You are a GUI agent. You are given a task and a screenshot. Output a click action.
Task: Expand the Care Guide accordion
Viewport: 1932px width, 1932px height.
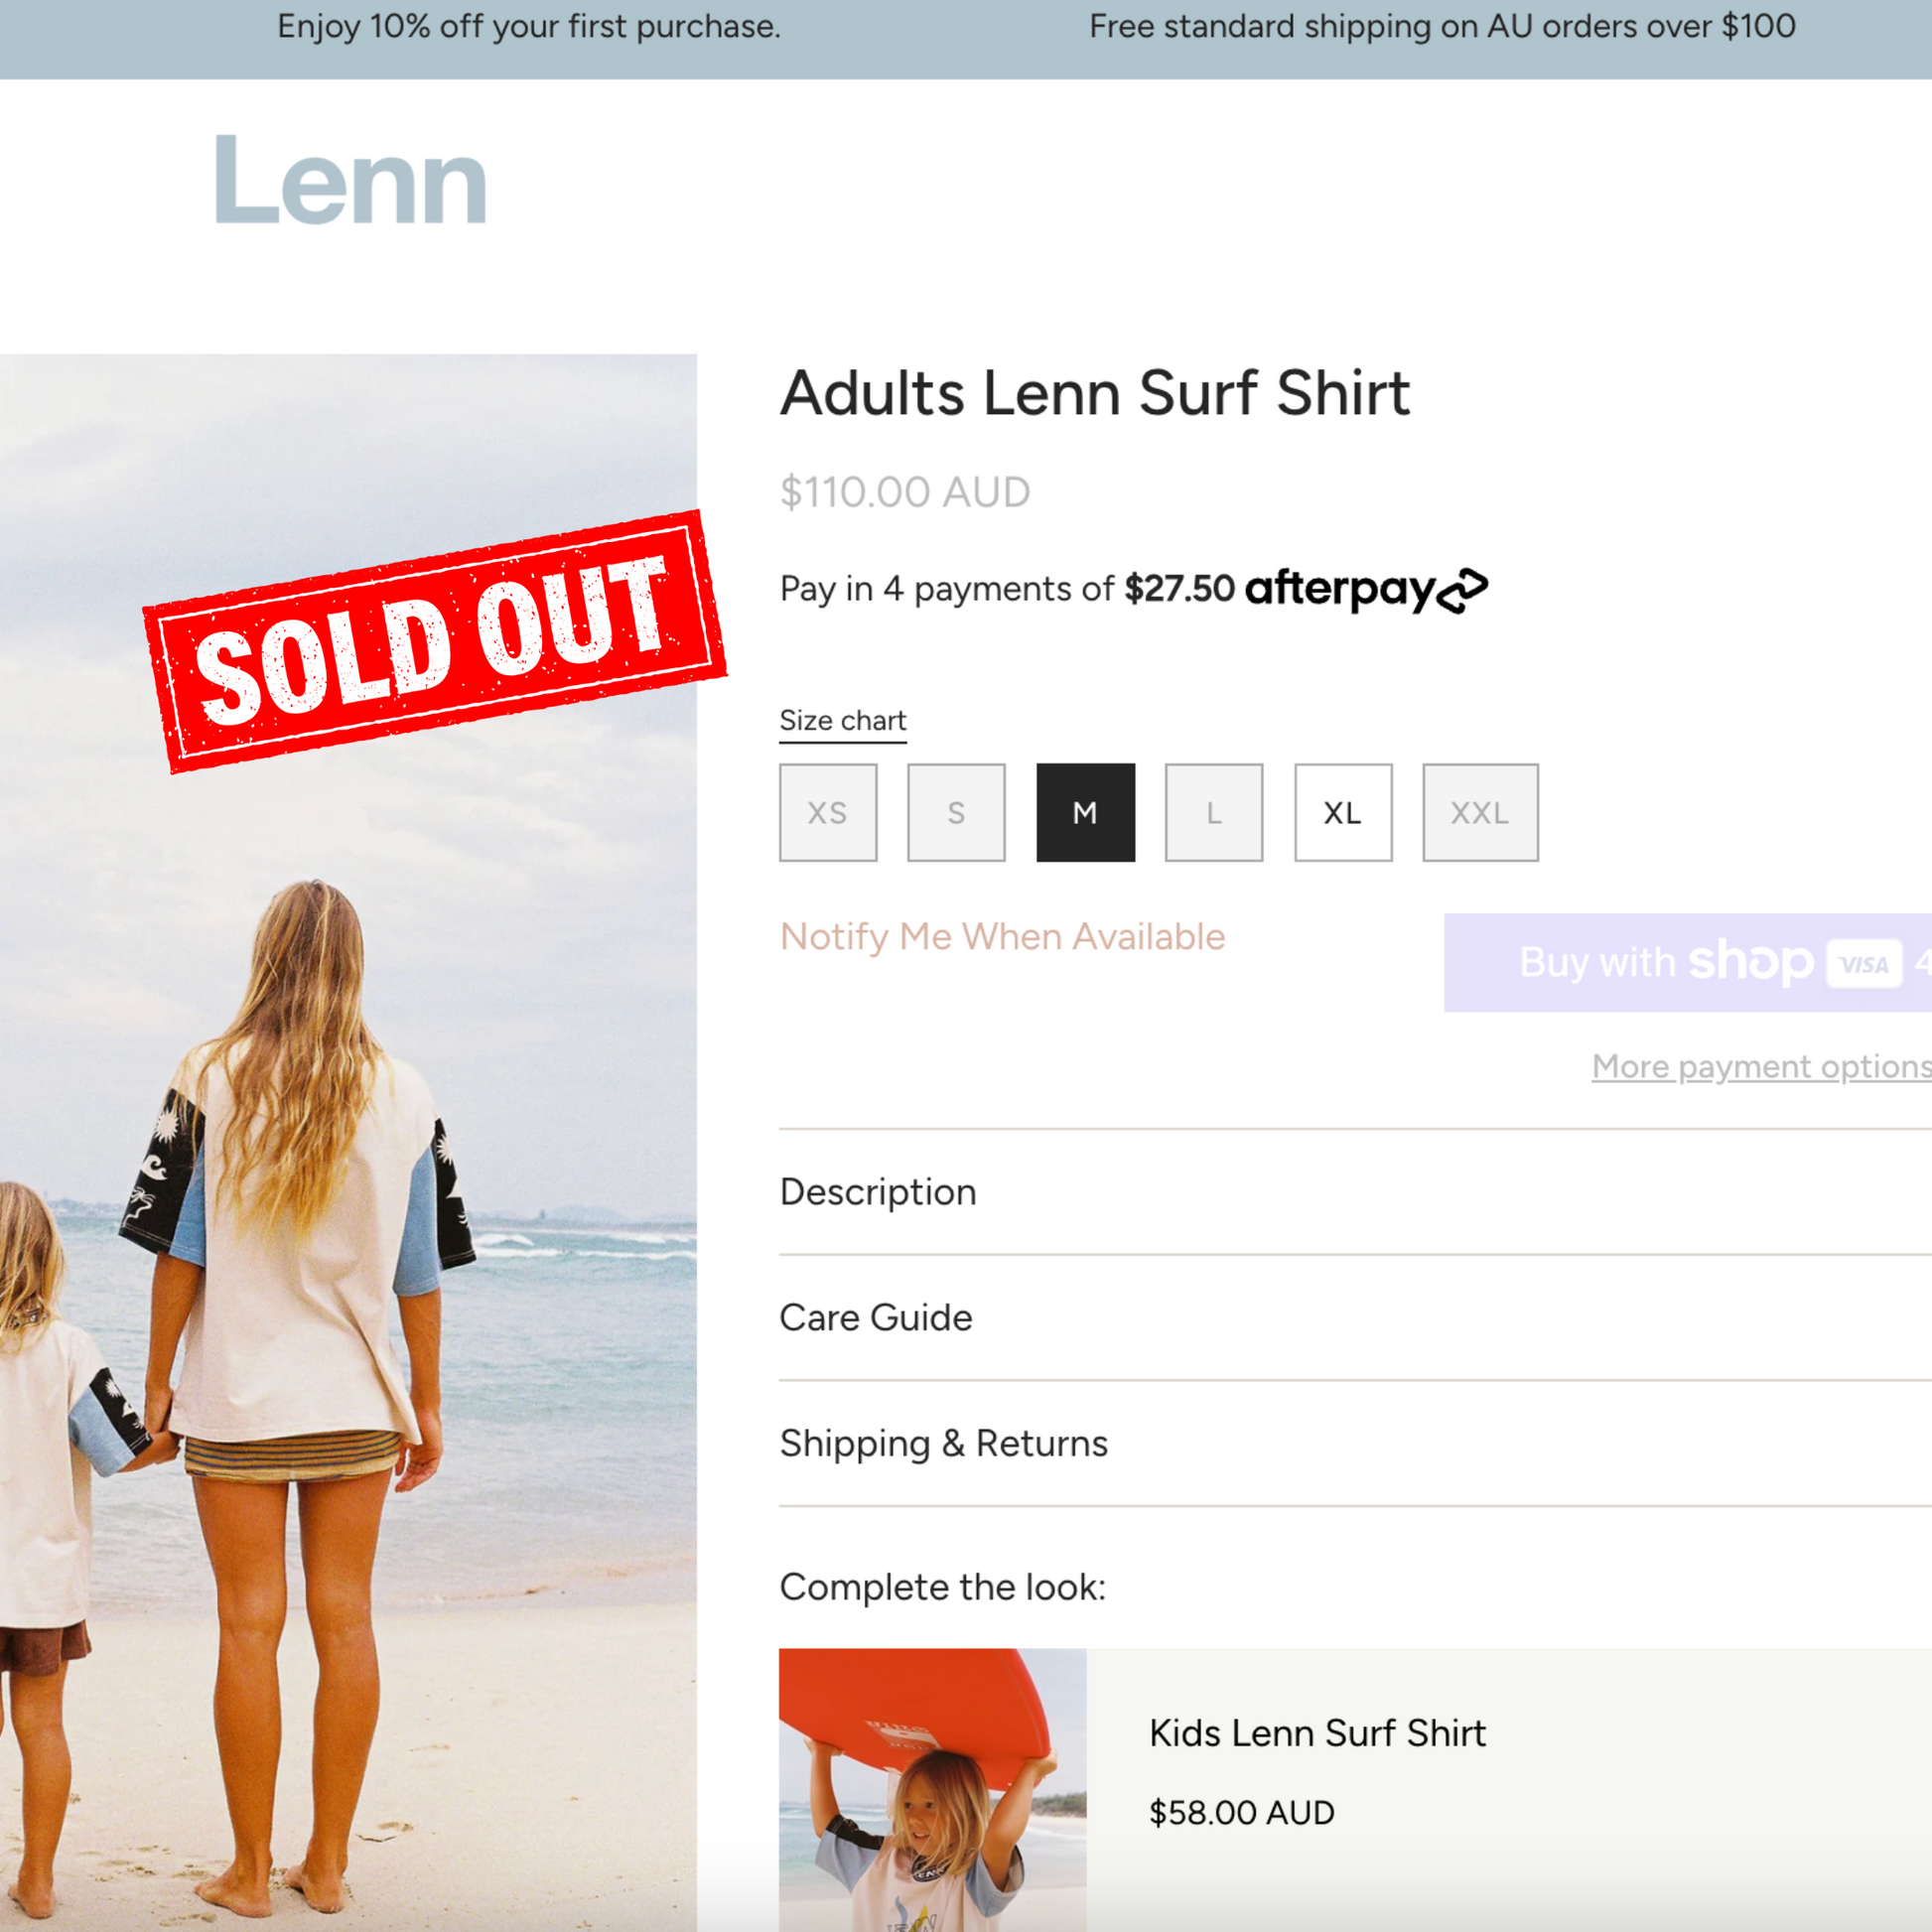[876, 1318]
